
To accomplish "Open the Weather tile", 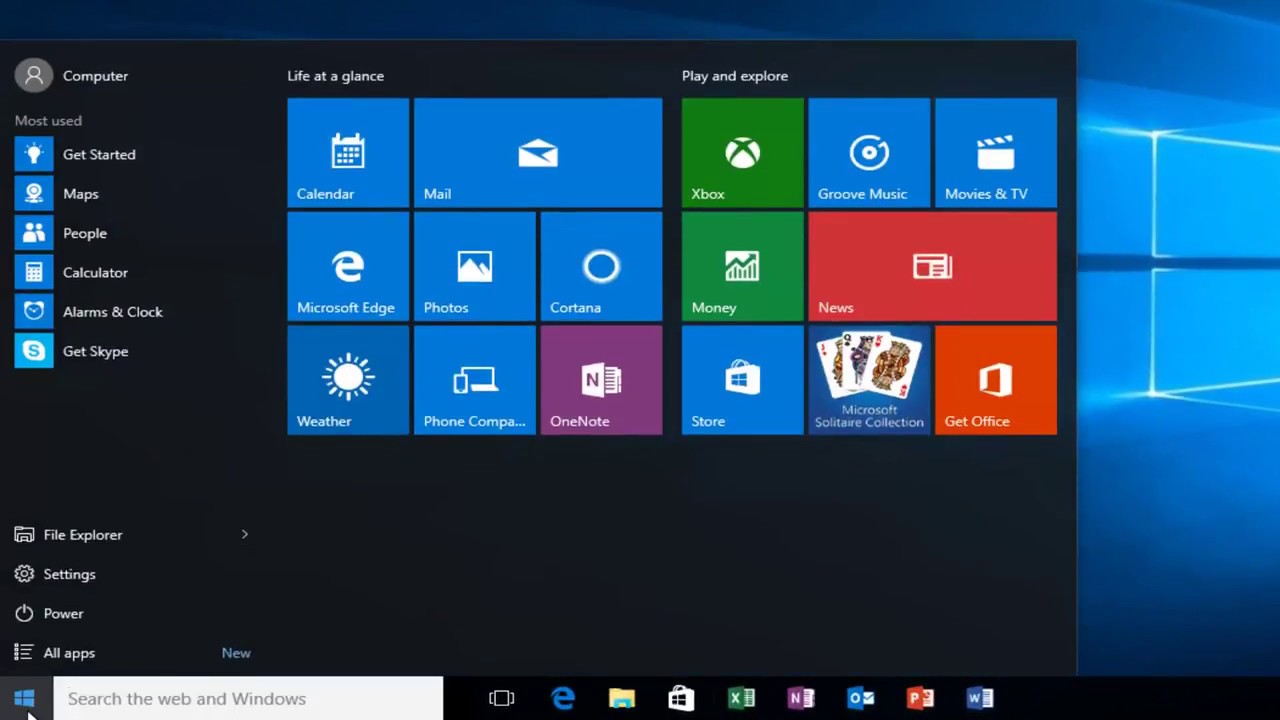I will coord(348,380).
